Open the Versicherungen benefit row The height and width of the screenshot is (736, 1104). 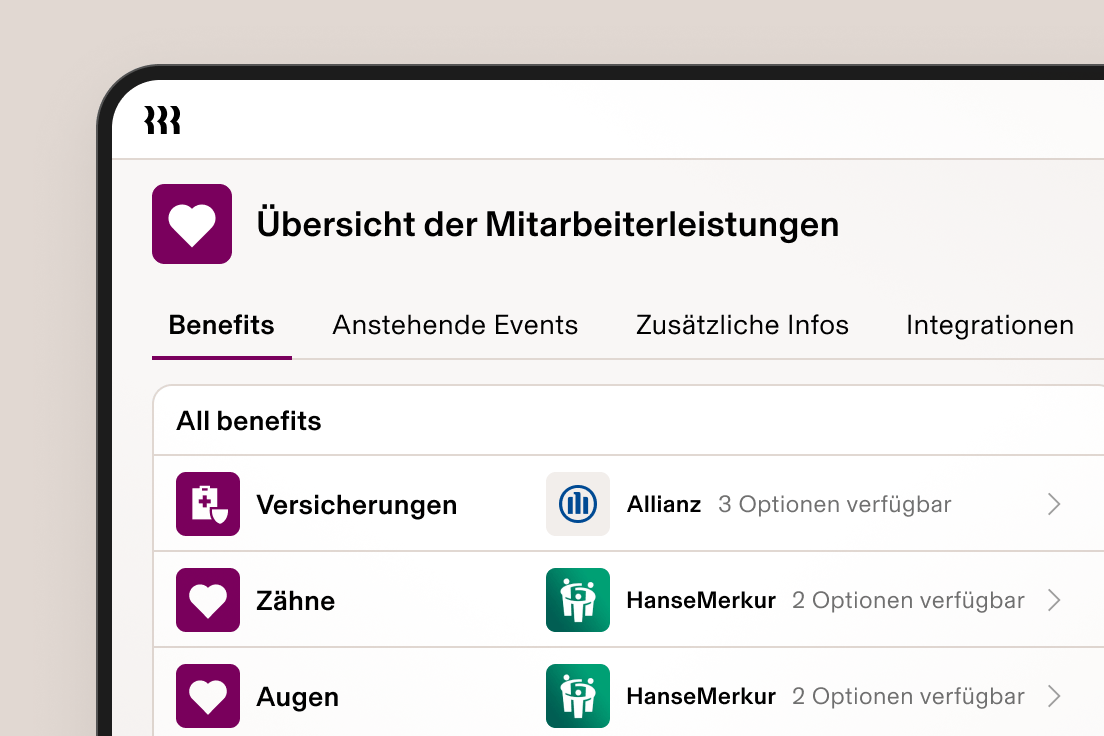[357, 504]
